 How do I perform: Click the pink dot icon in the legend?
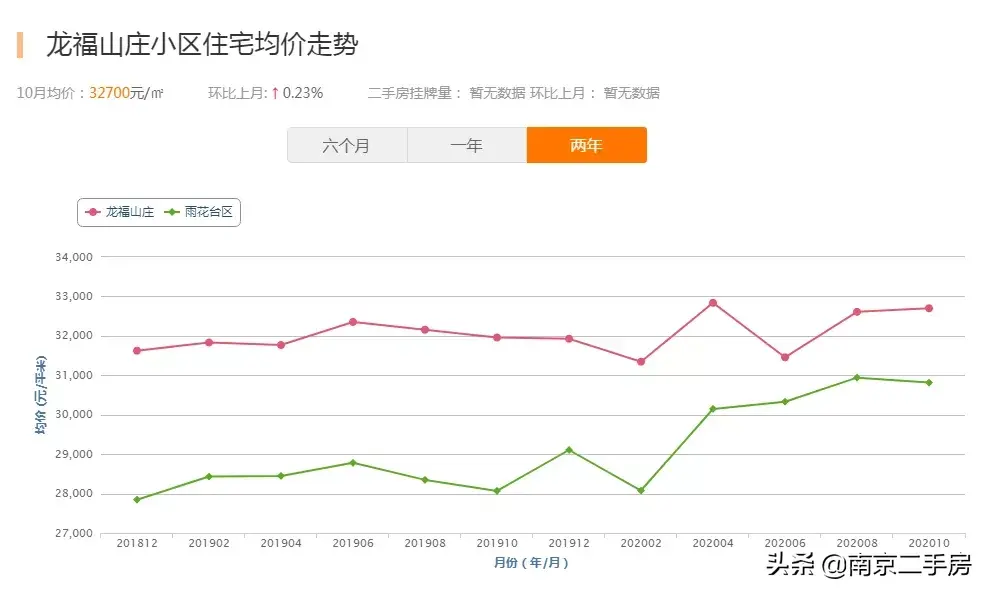93,212
